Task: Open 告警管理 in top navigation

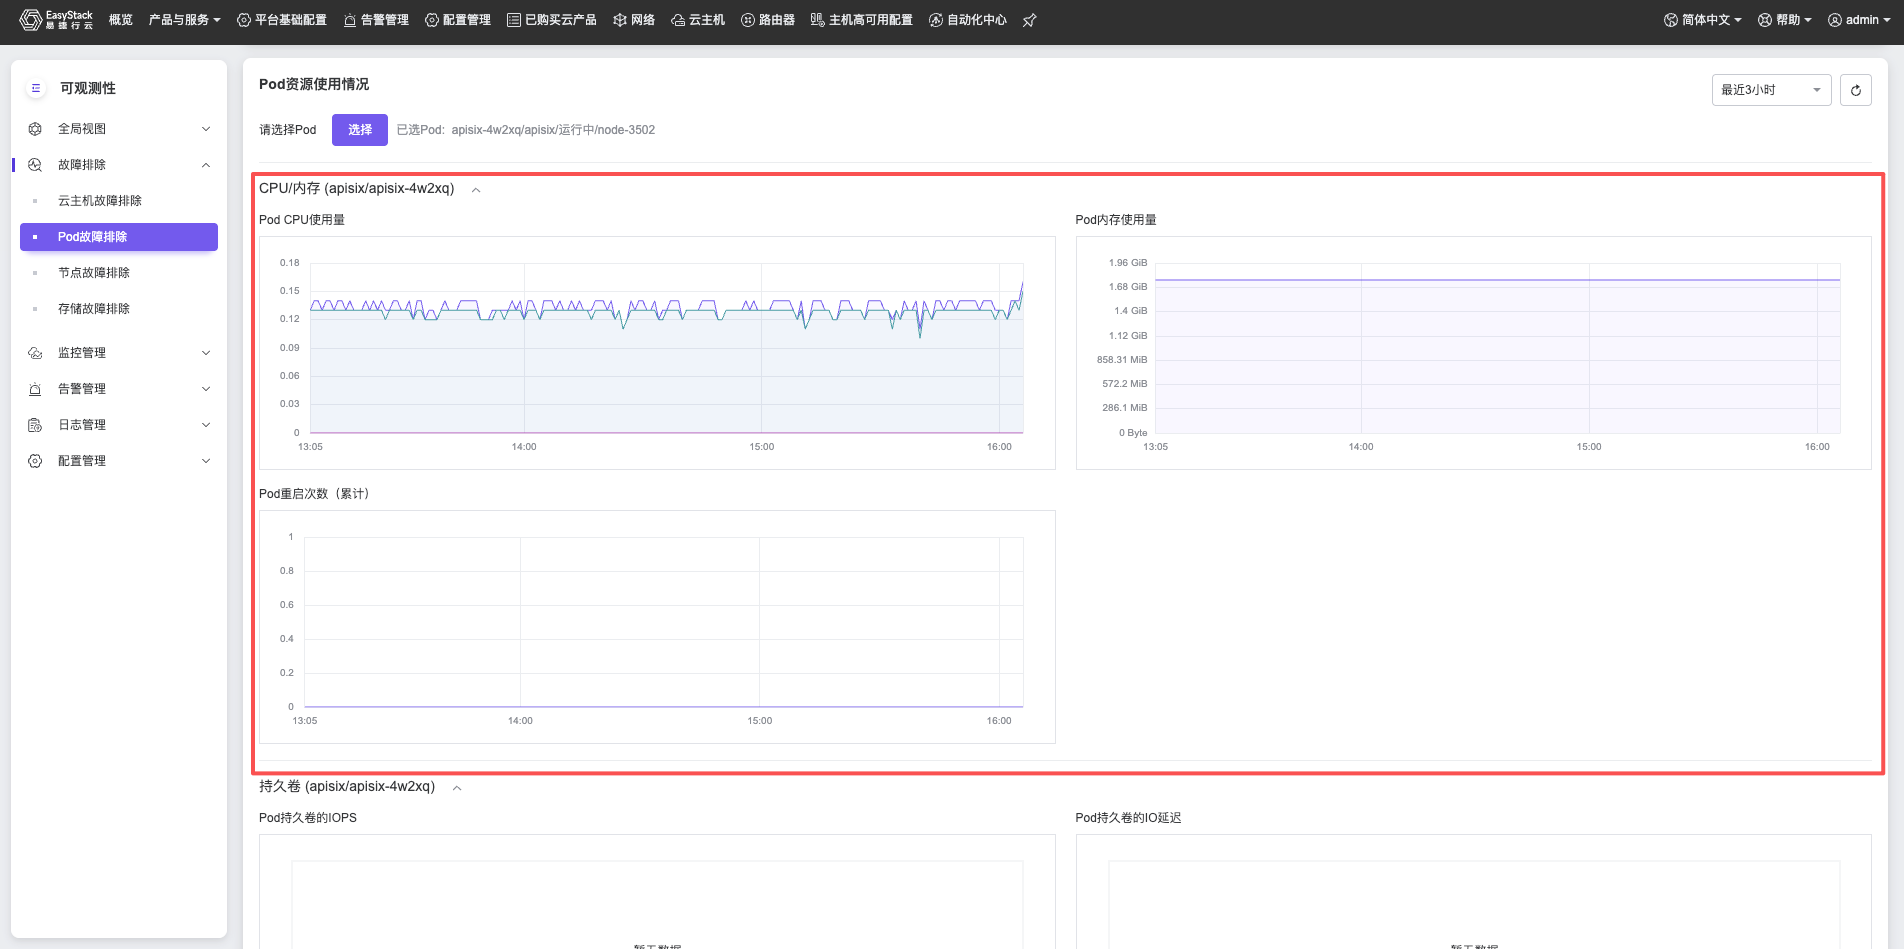Action: (376, 20)
